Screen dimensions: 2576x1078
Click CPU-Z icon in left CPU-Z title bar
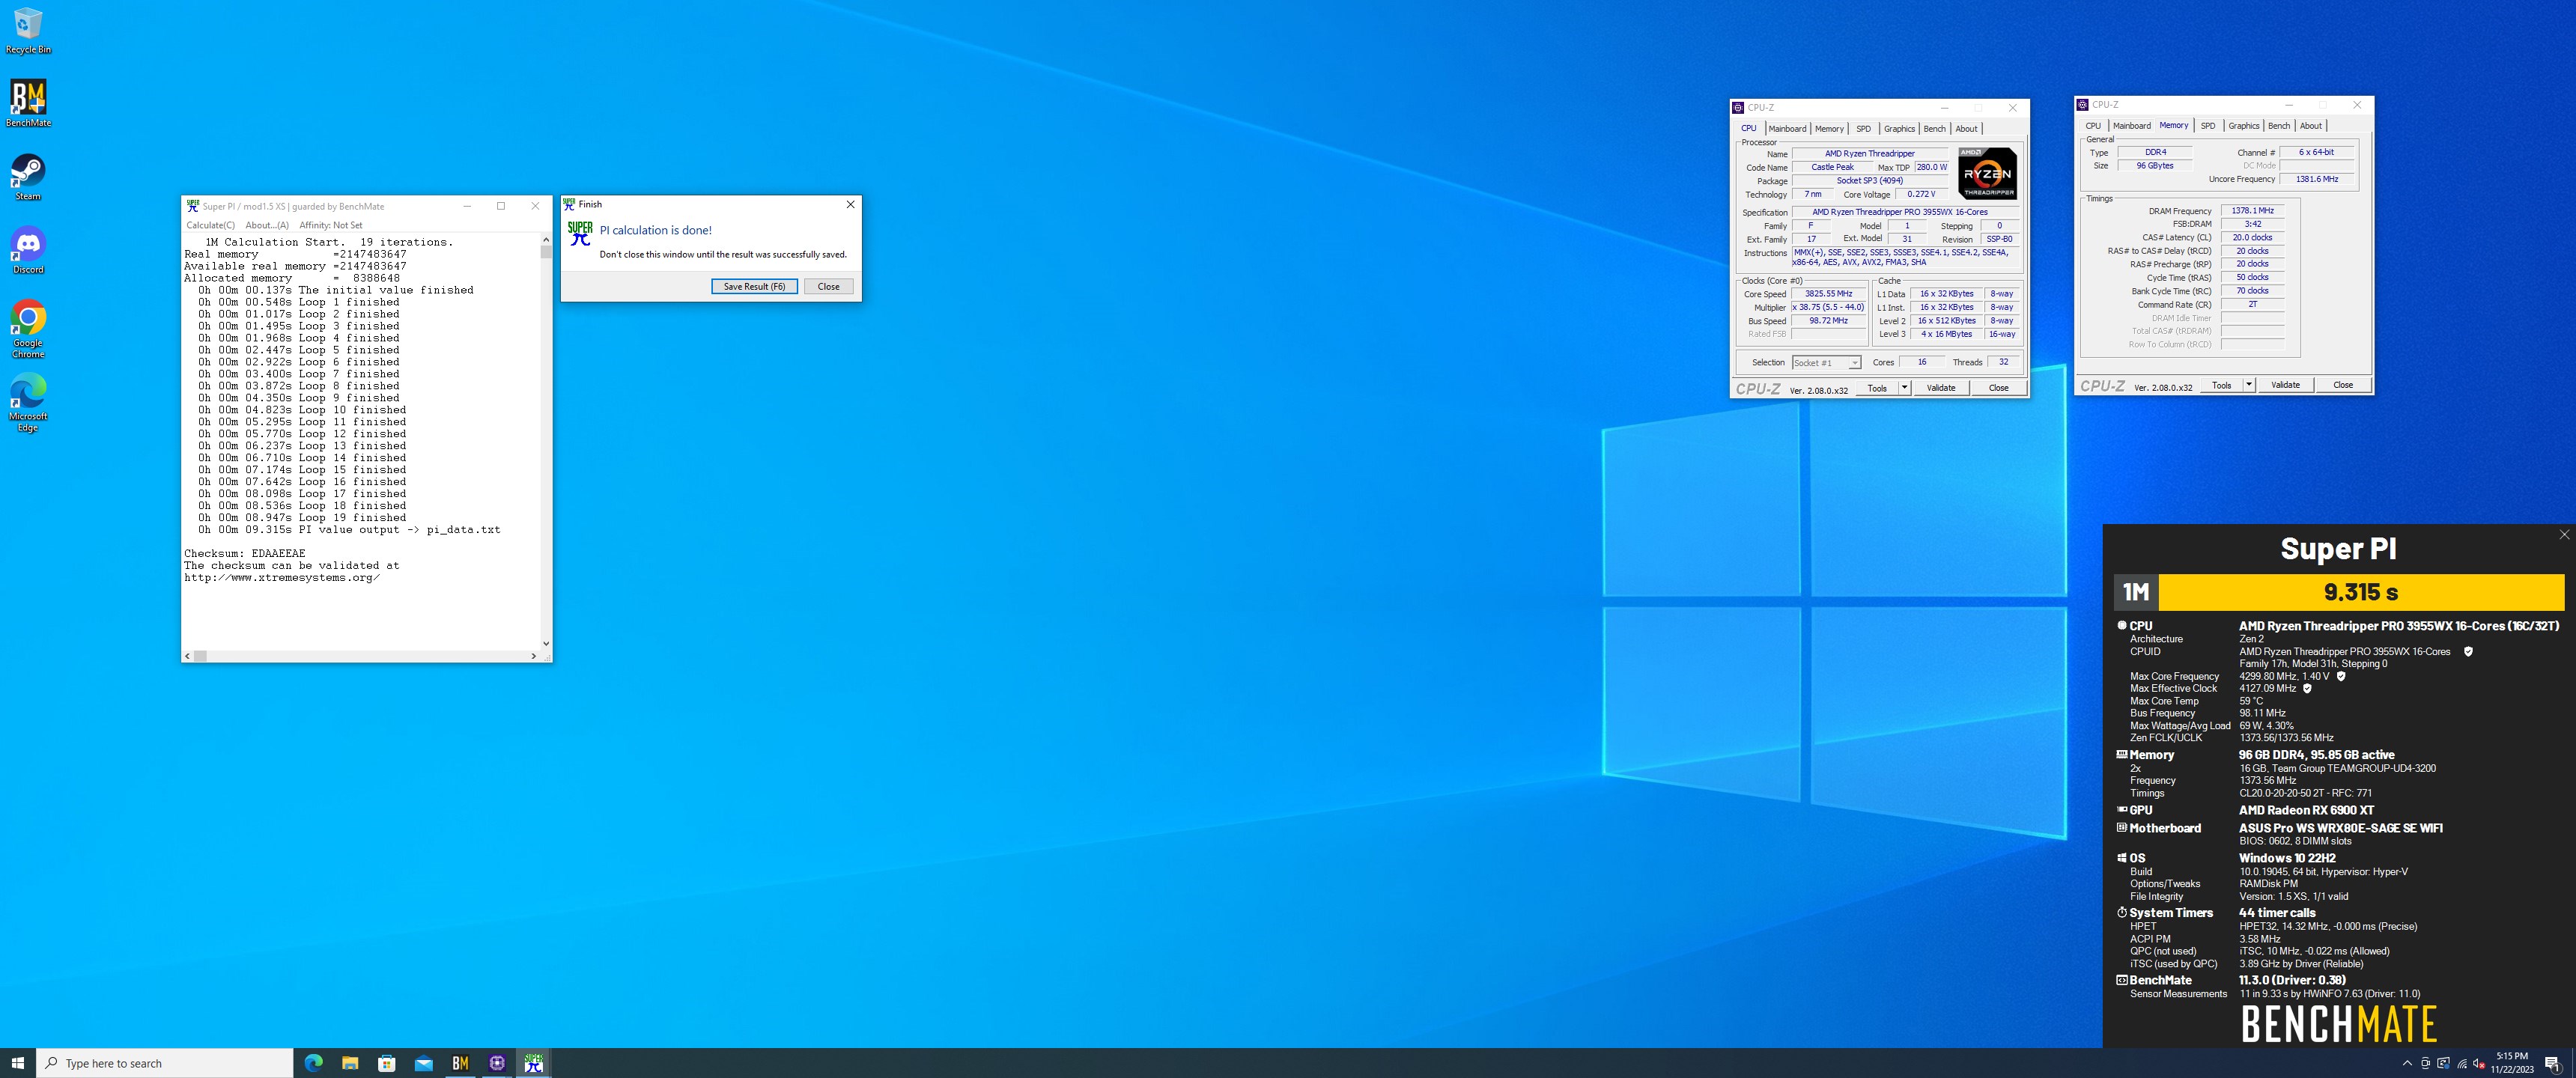point(1738,108)
